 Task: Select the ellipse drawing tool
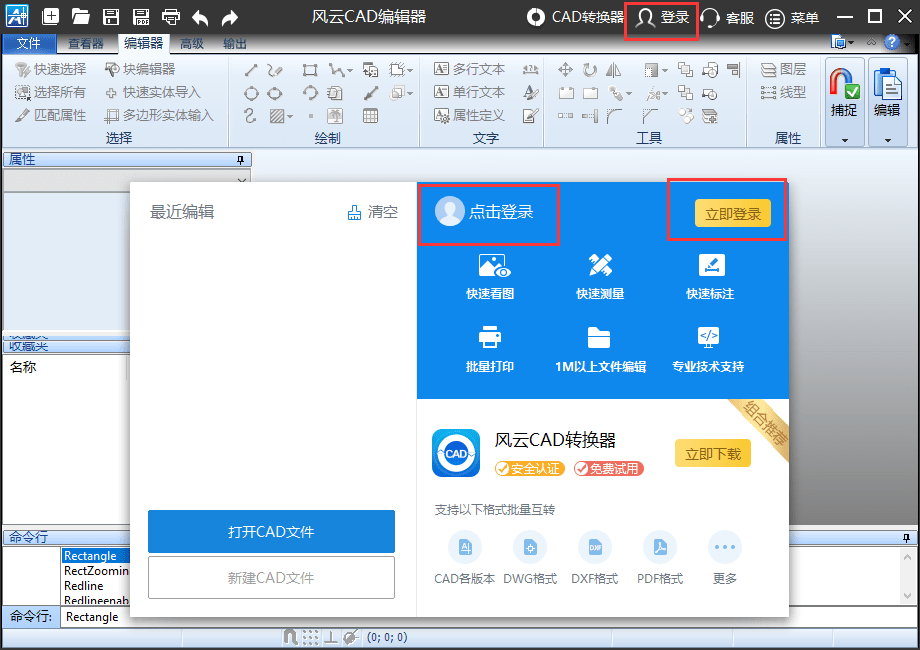coord(275,93)
